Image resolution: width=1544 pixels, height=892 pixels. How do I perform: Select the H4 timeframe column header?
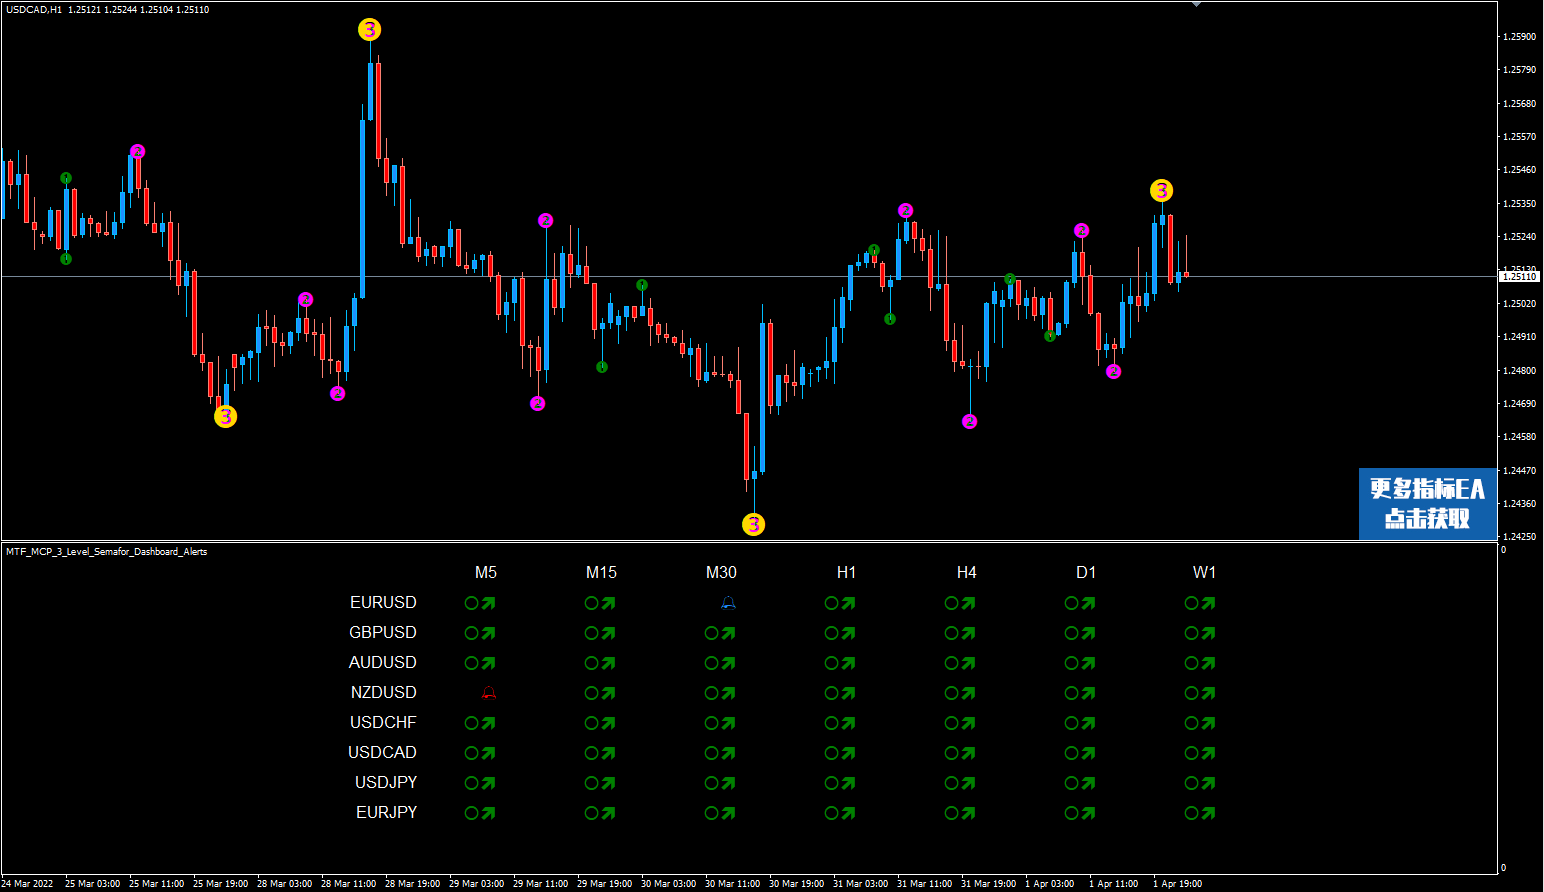[966, 573]
